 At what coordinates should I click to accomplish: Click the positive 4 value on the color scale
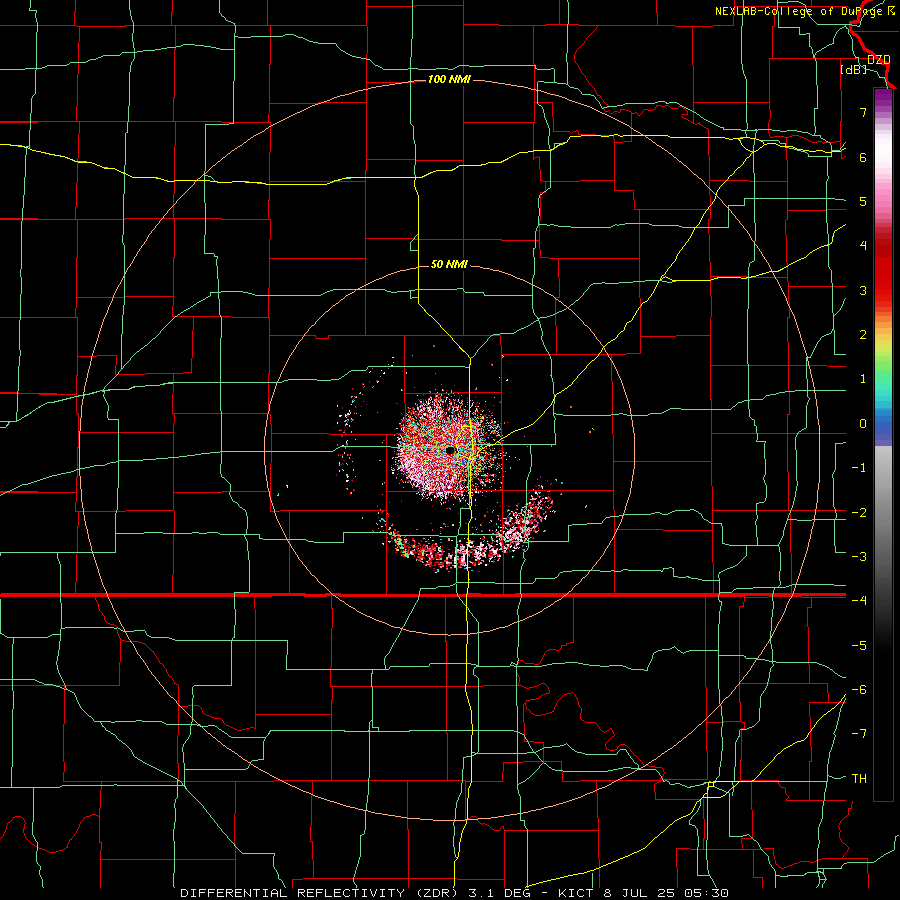(x=863, y=246)
